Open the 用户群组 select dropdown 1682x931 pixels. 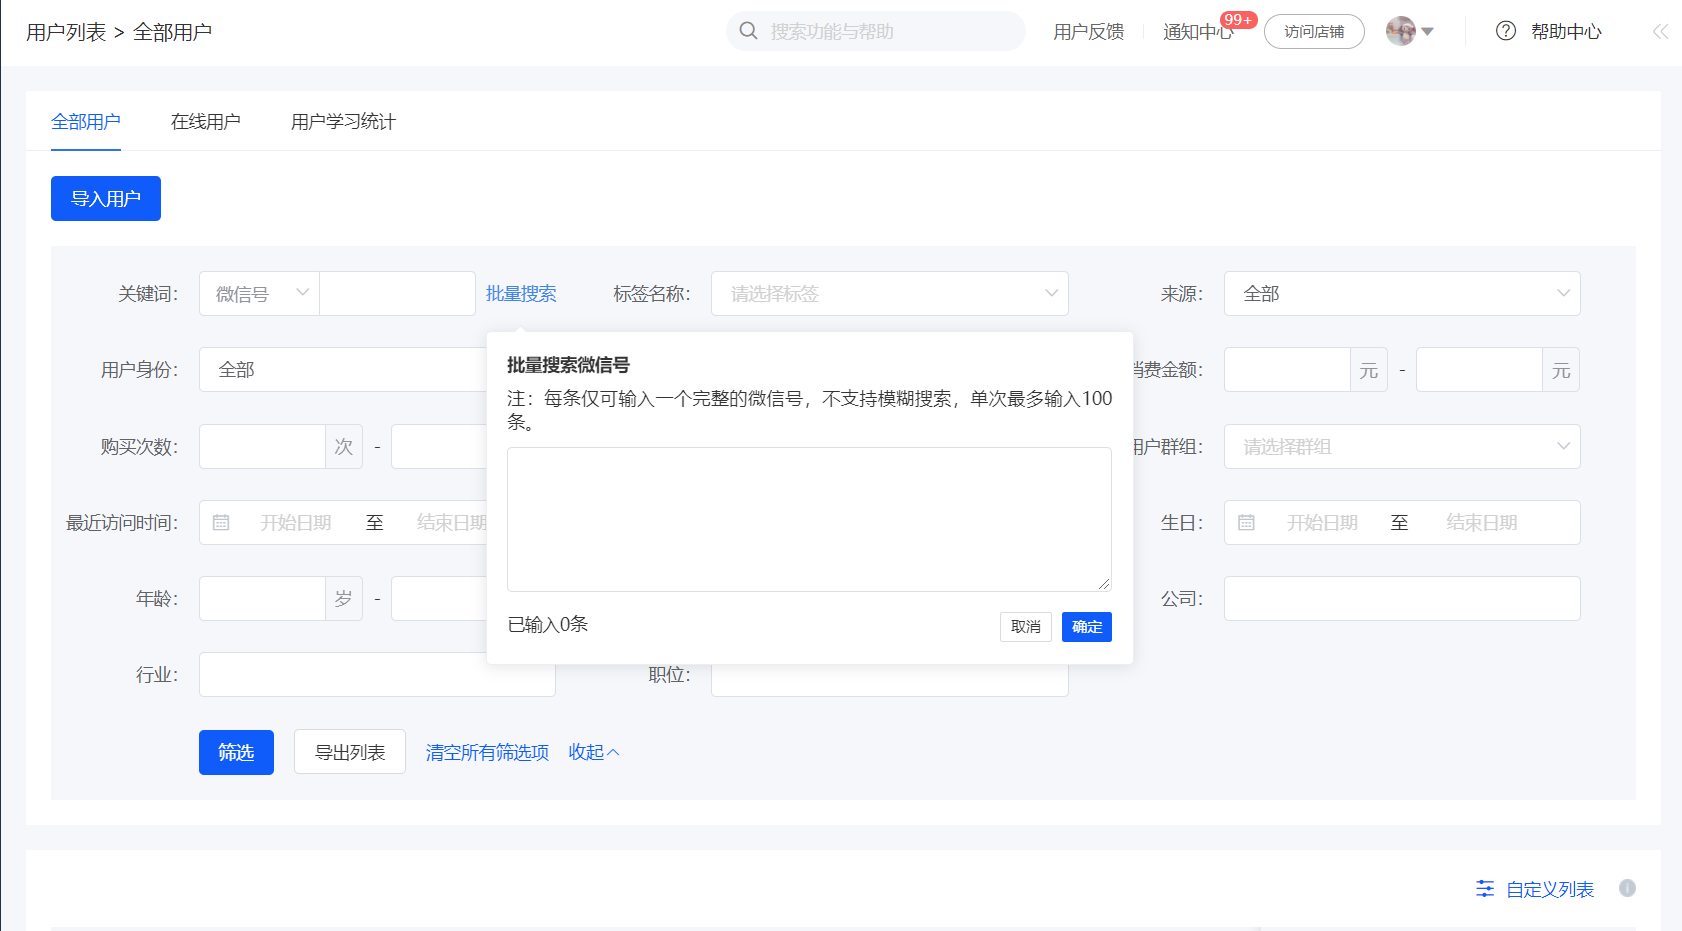point(1402,446)
